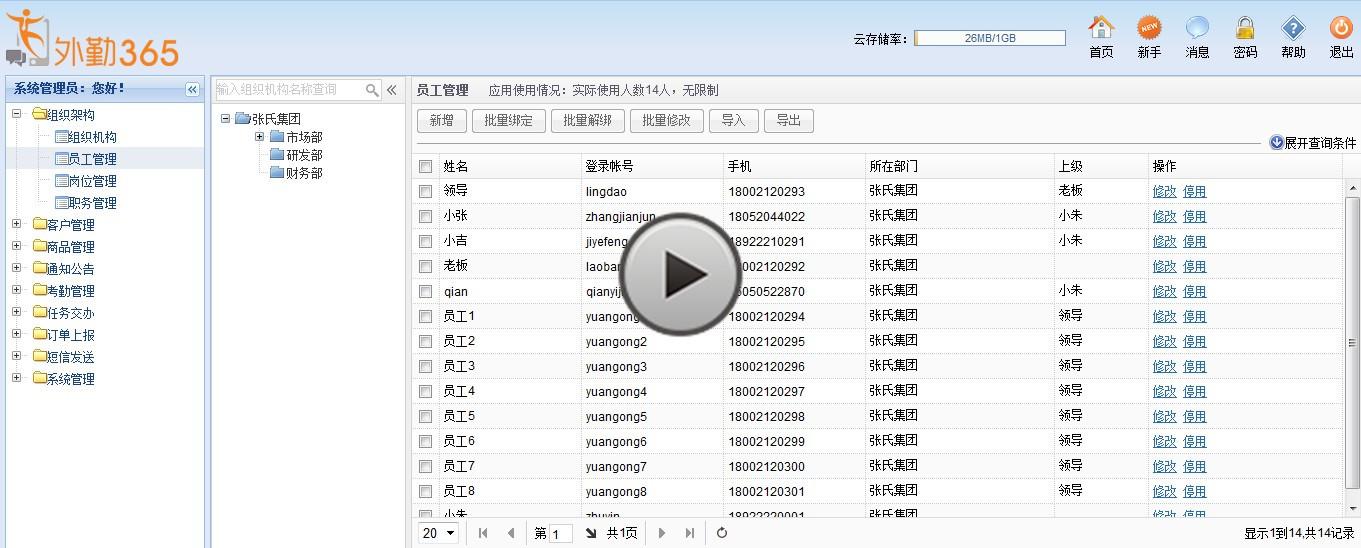Open 岗位管理 in the sidebar
Image resolution: width=1361 pixels, height=548 pixels.
(92, 181)
